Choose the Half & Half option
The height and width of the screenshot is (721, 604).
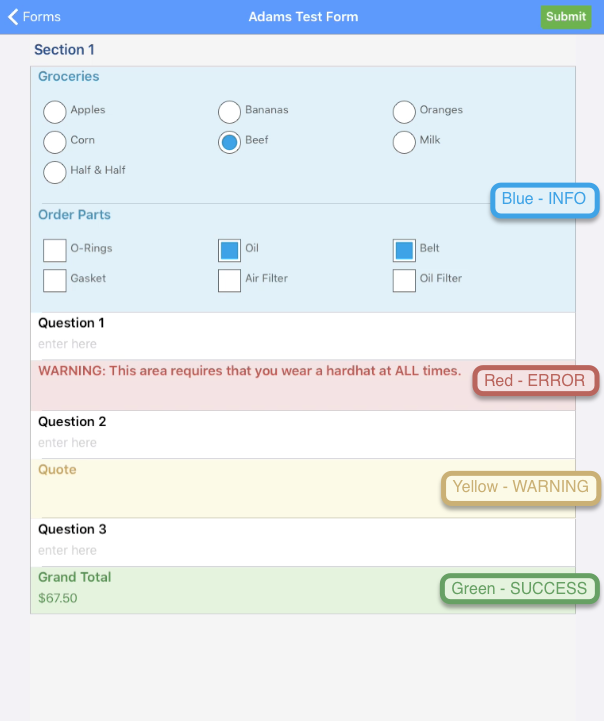(55, 171)
